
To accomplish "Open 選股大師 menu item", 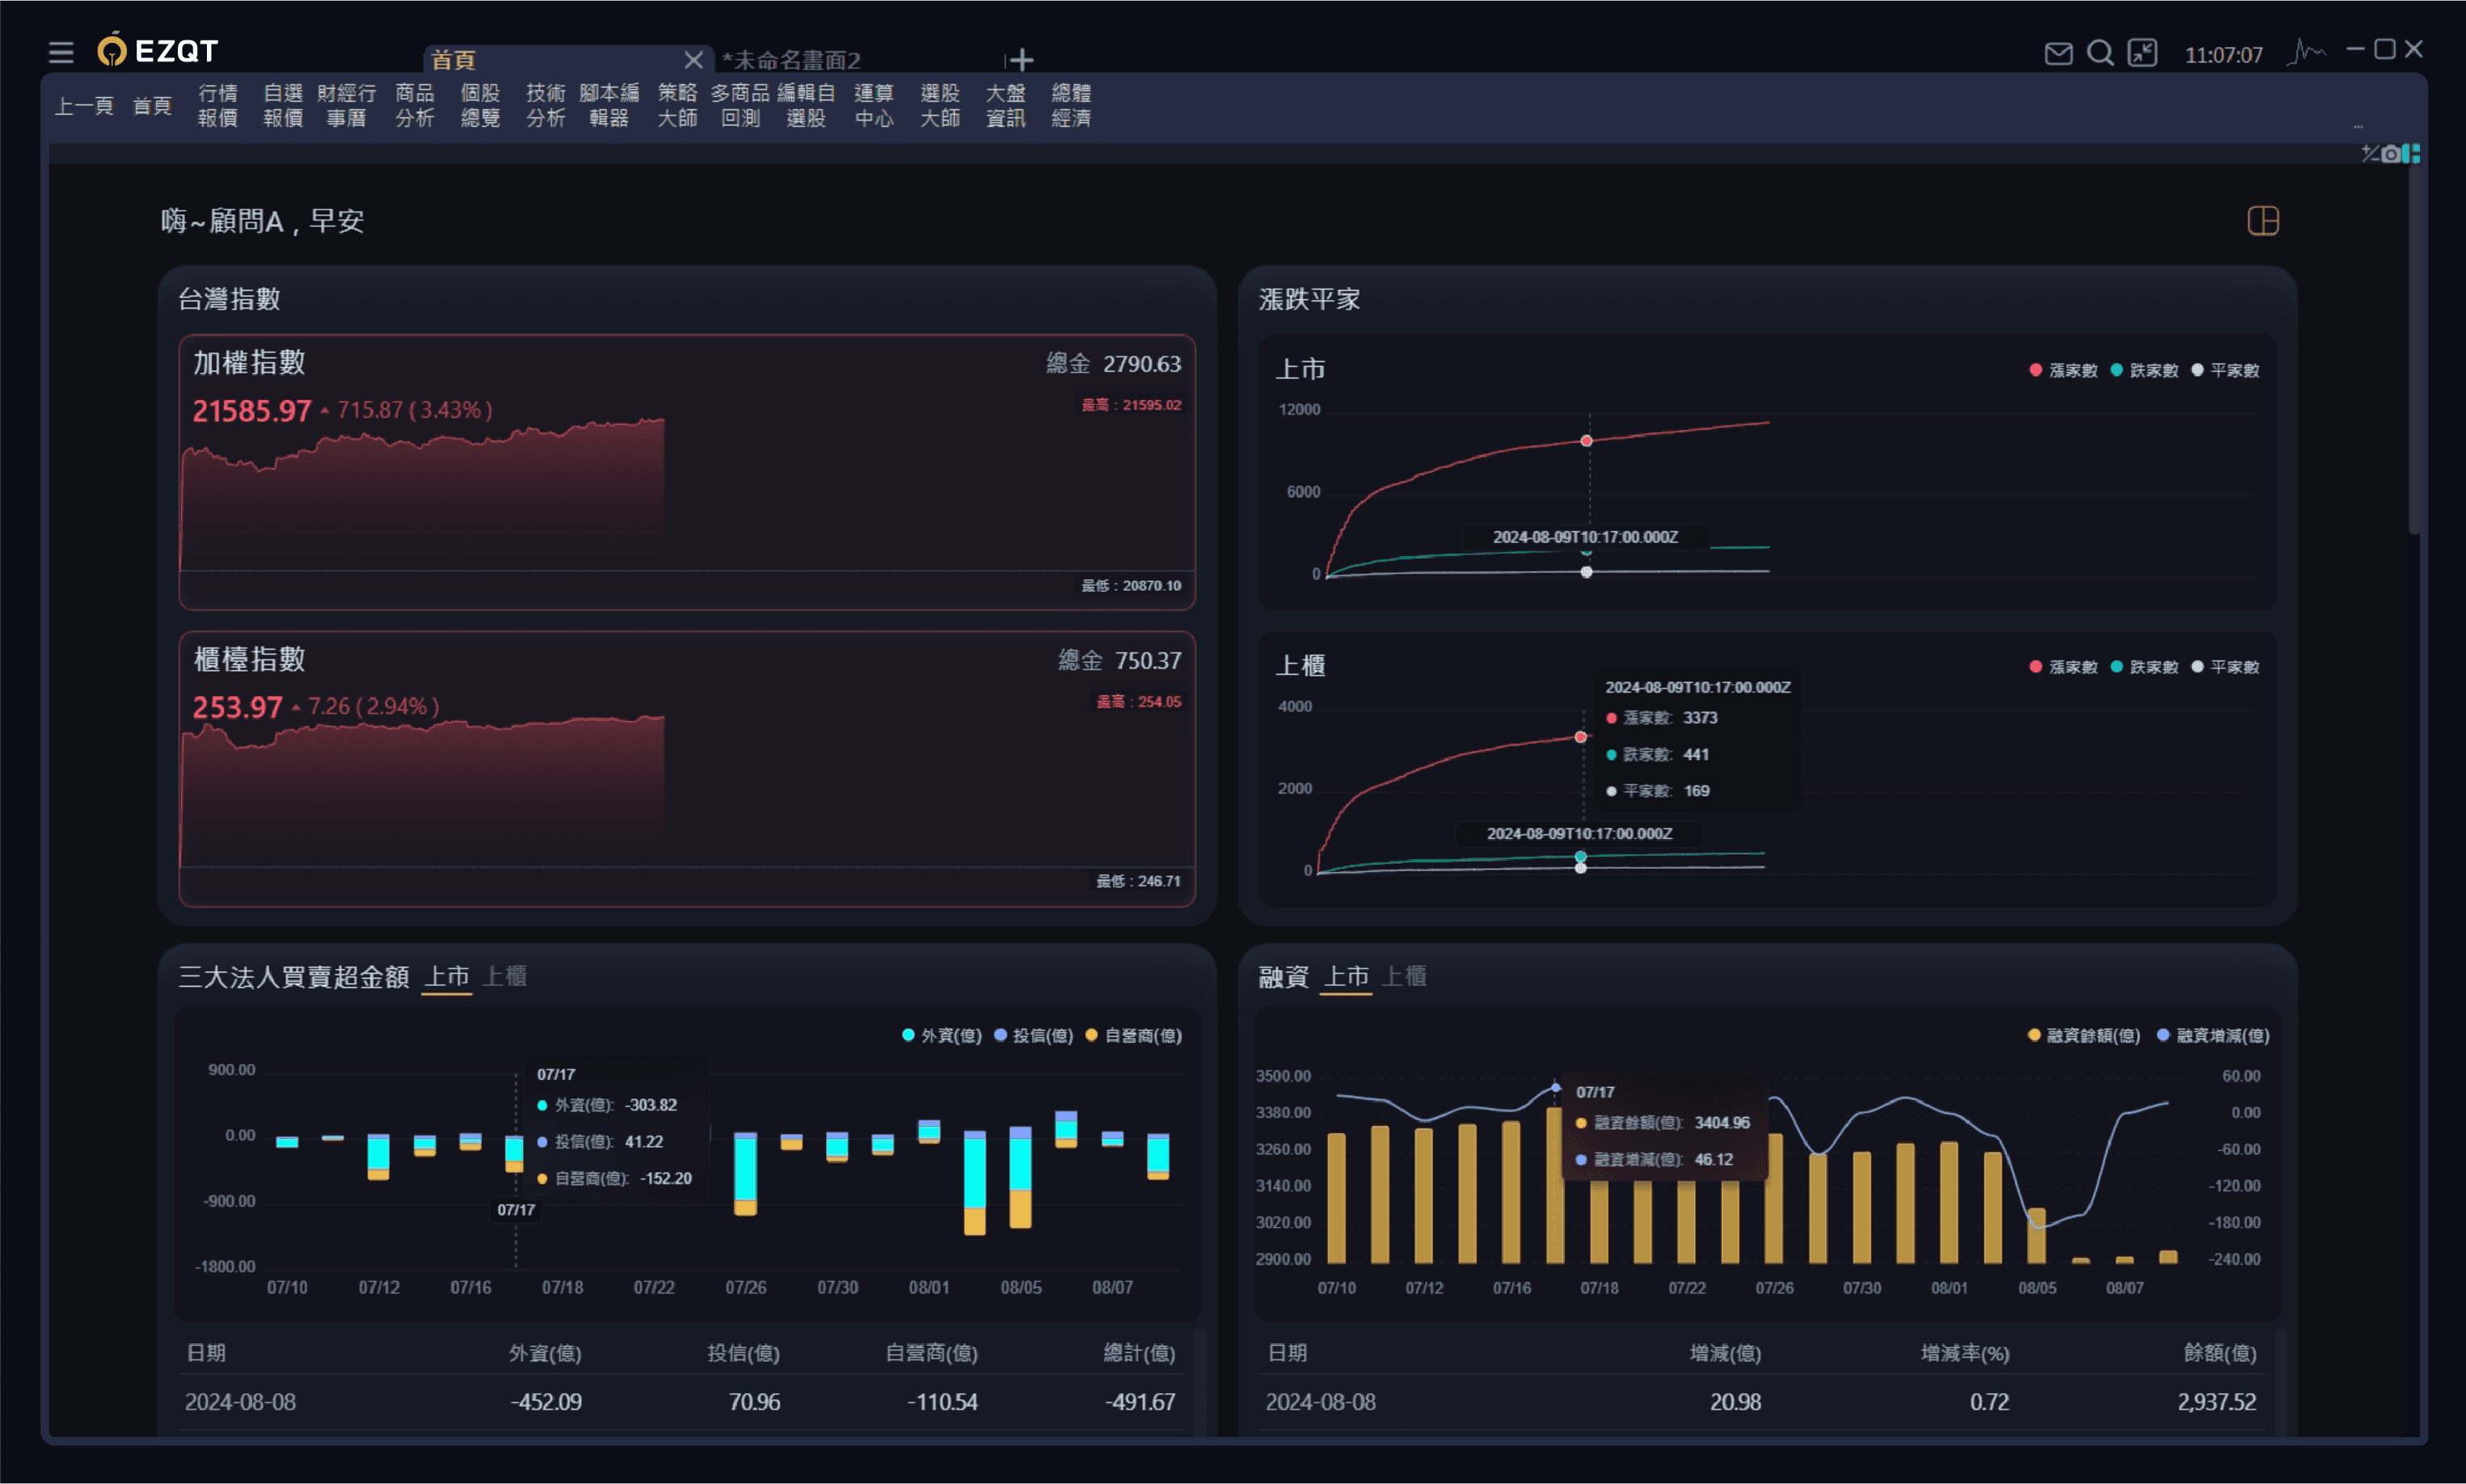I will pyautogui.click(x=939, y=105).
